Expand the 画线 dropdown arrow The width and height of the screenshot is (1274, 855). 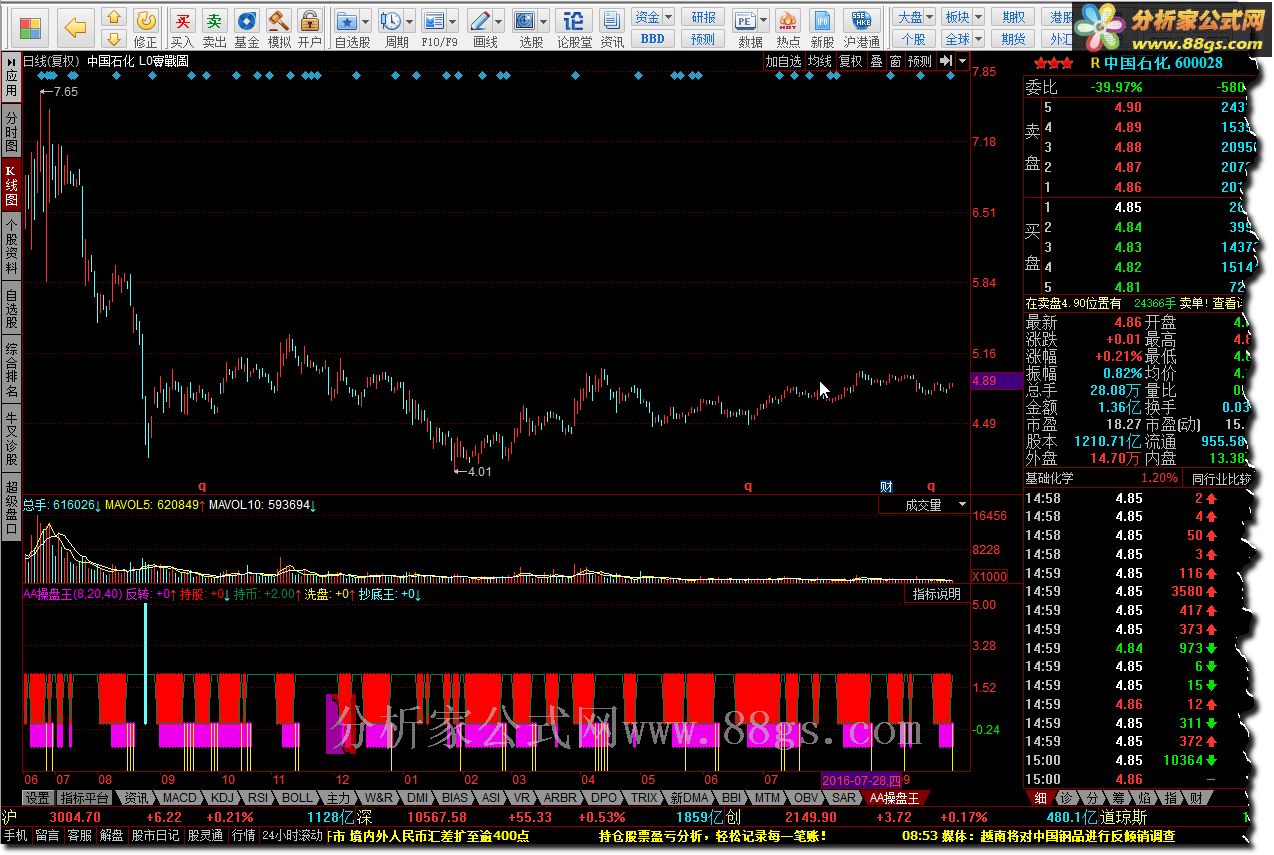(x=498, y=21)
